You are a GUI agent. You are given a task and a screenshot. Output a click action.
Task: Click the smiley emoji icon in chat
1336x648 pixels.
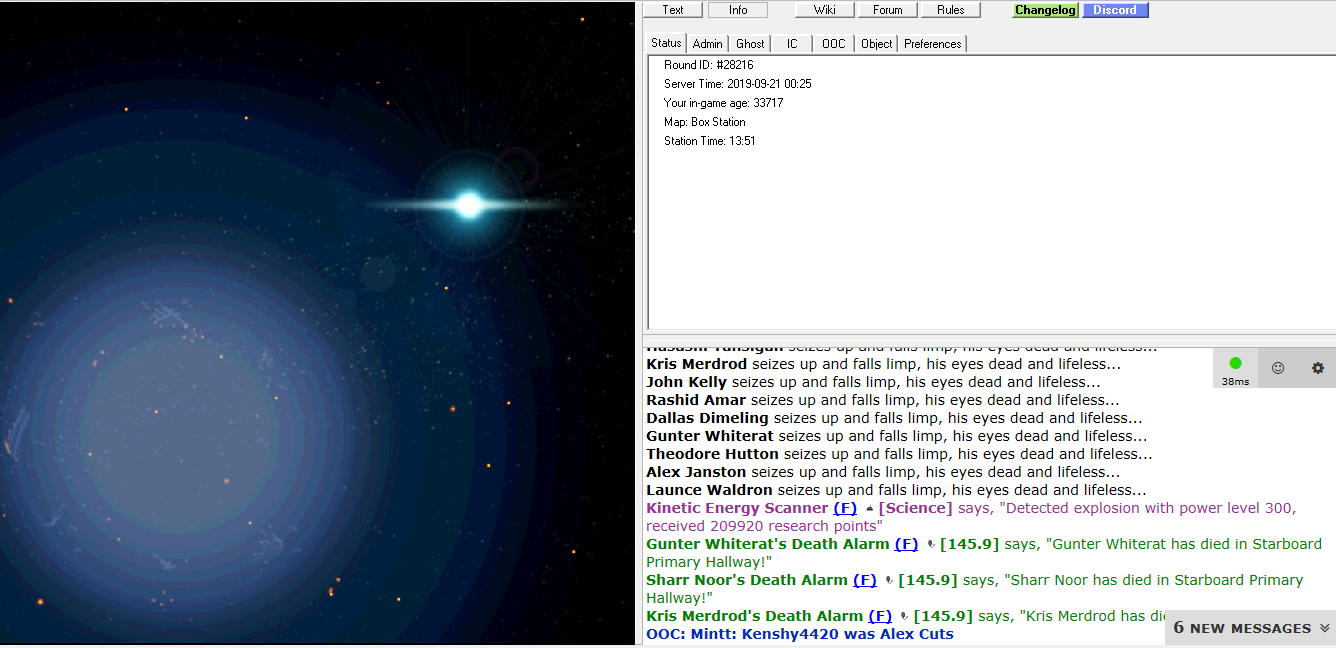coord(1277,368)
